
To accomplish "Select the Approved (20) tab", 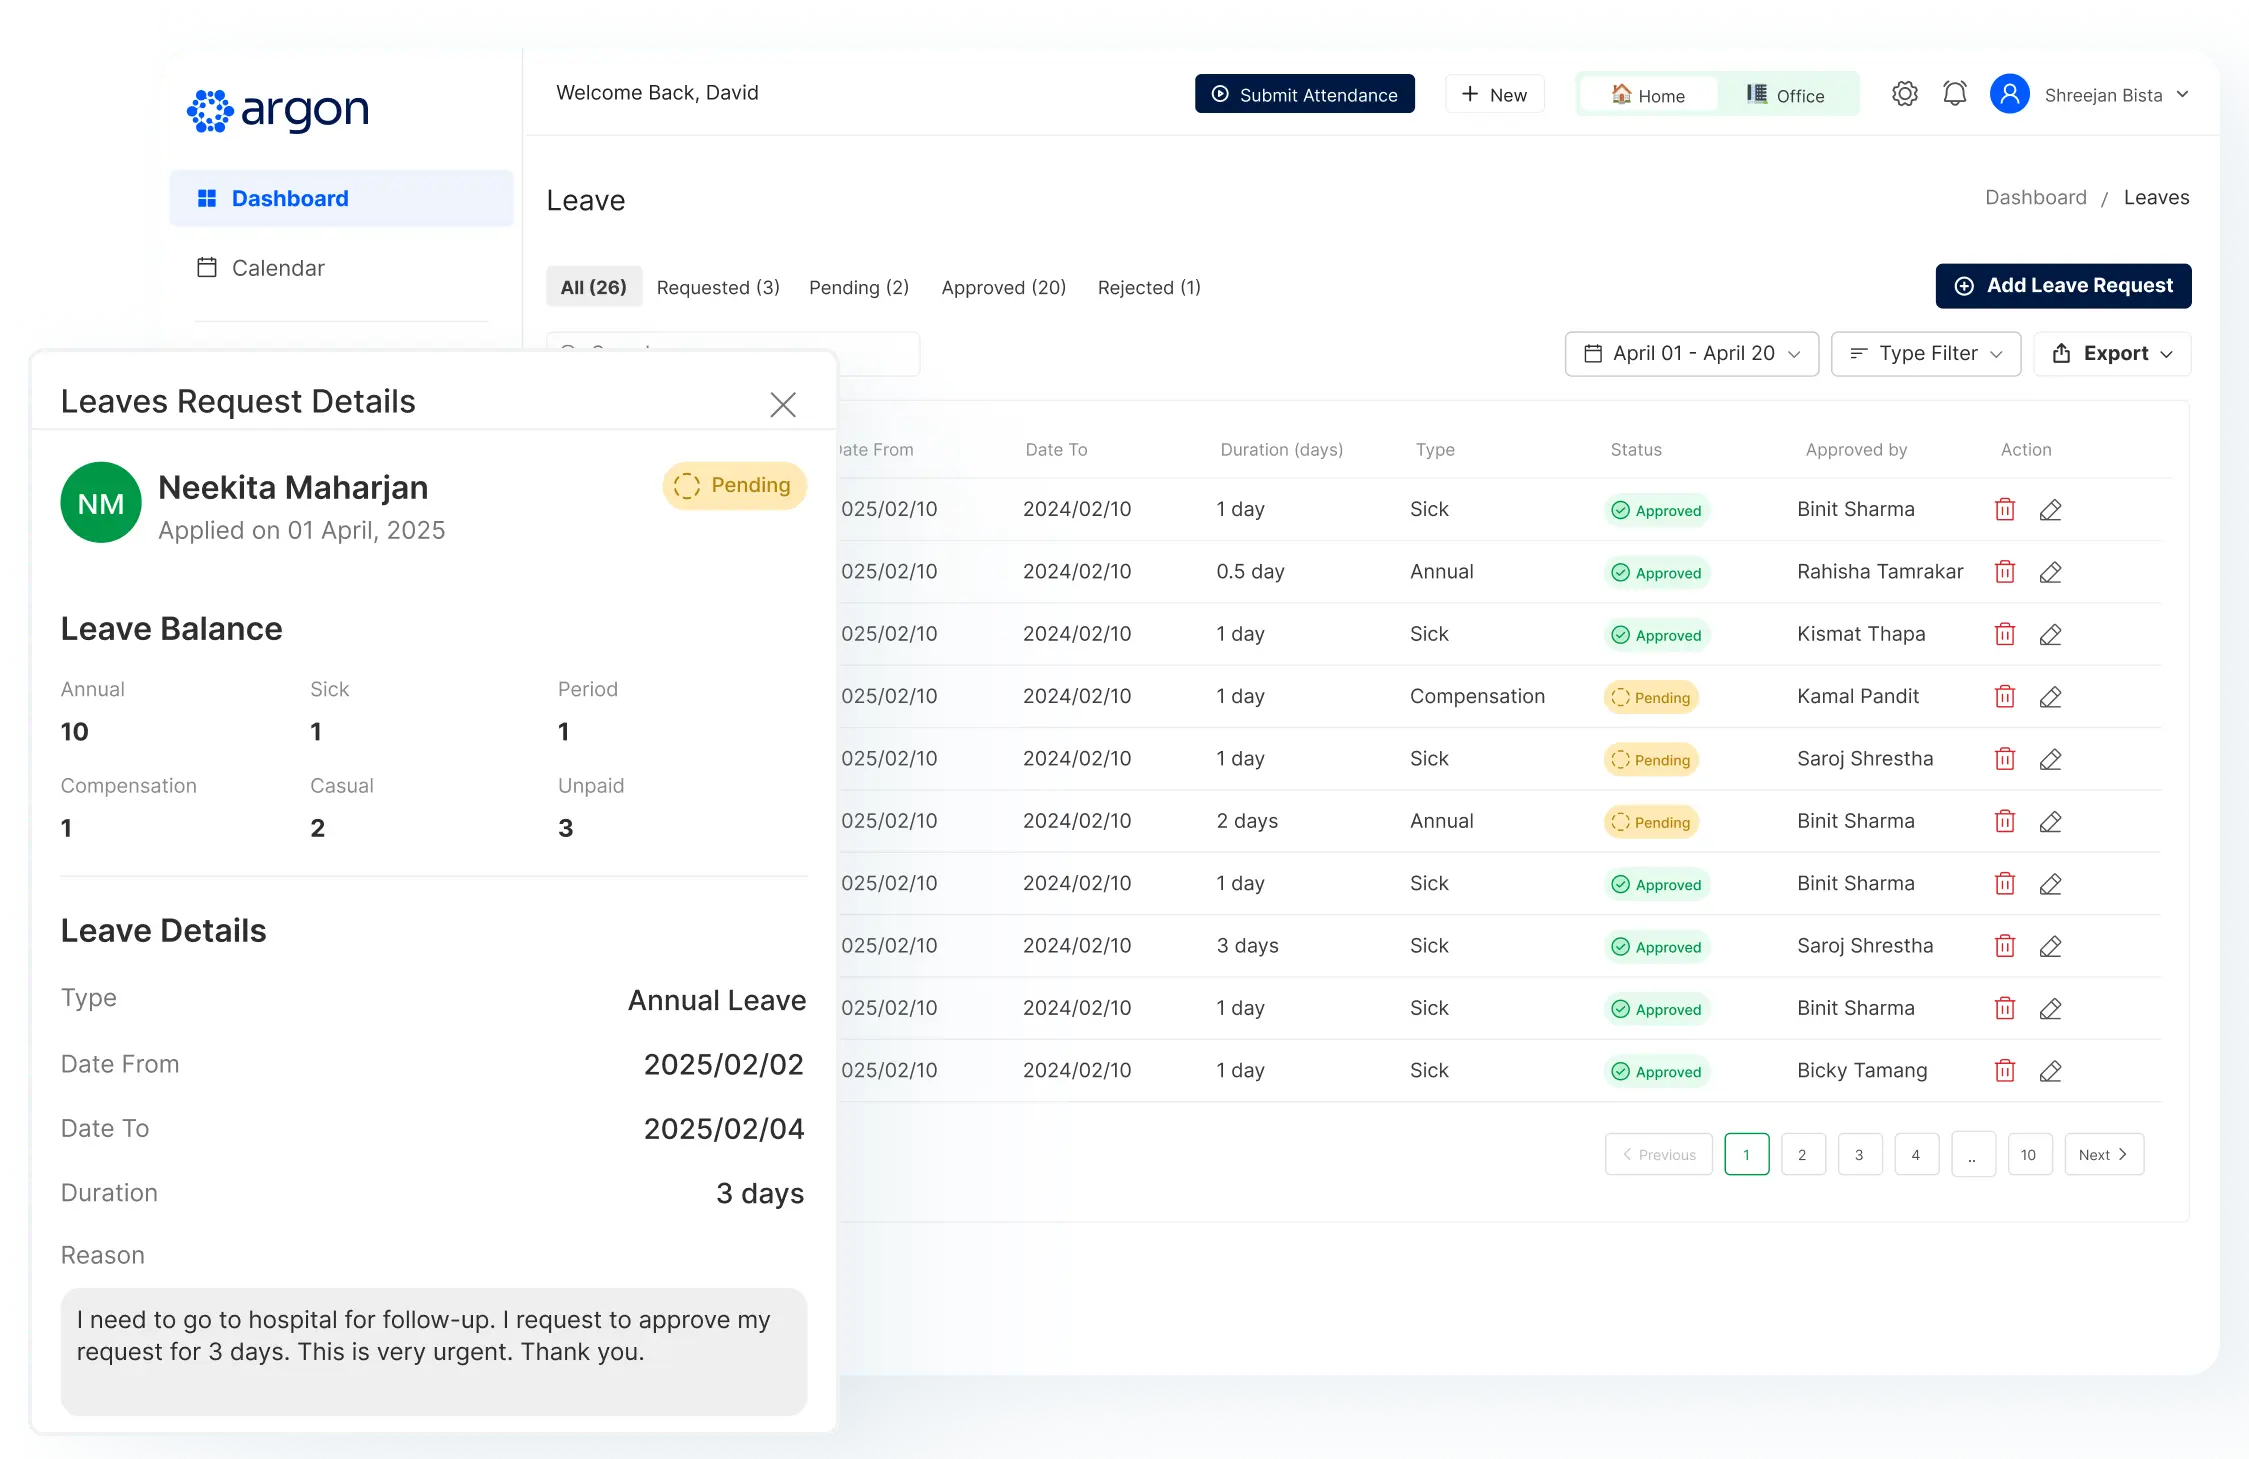I will pyautogui.click(x=1003, y=288).
